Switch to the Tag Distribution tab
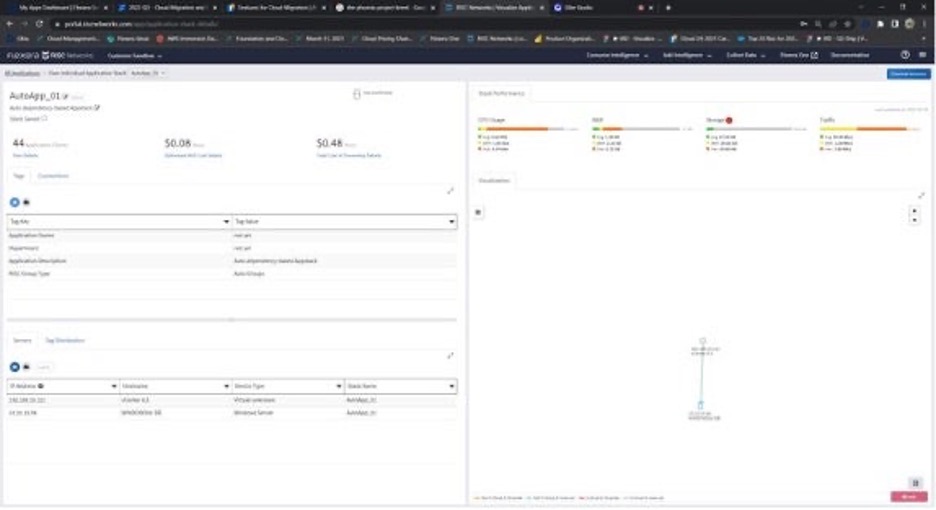The image size is (936, 510). tap(65, 341)
